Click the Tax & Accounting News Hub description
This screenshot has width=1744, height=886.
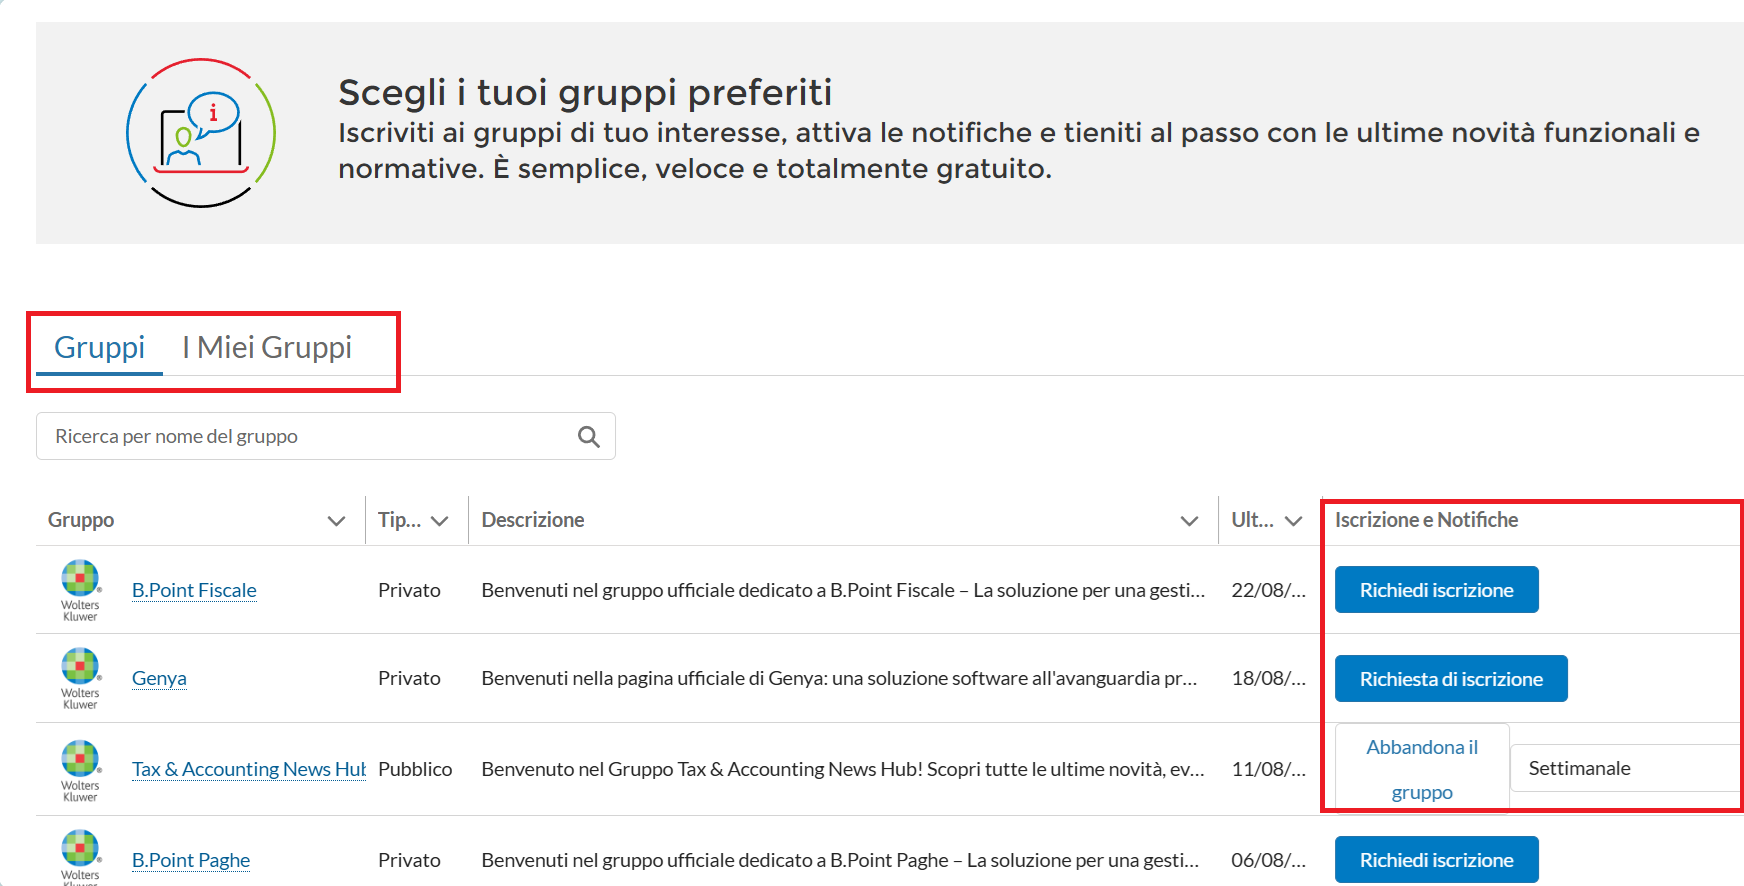843,769
